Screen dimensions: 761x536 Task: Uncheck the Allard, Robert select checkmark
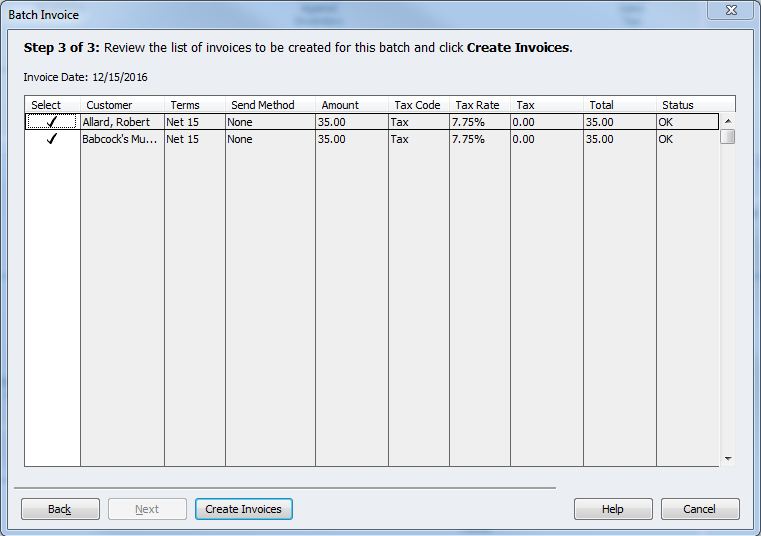point(52,122)
